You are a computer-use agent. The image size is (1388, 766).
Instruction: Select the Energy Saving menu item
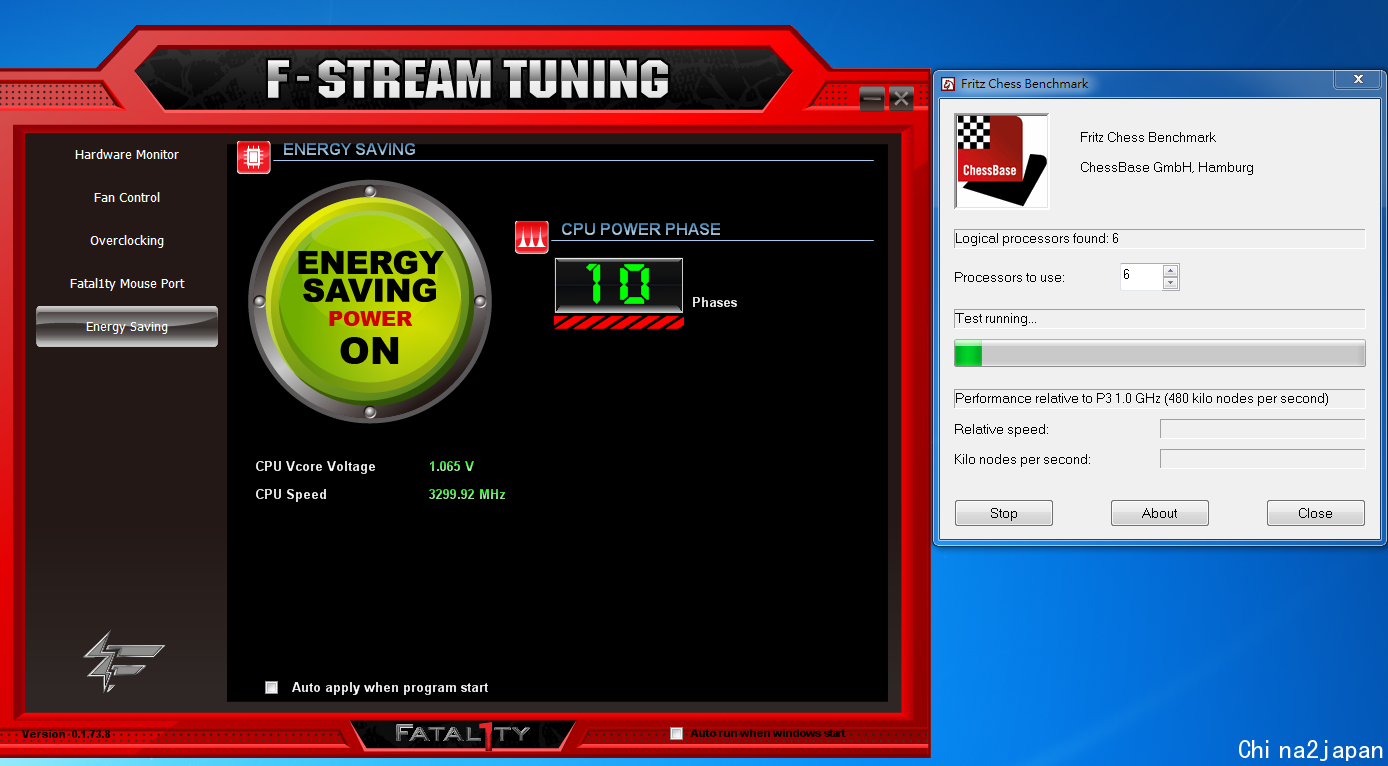coord(127,327)
